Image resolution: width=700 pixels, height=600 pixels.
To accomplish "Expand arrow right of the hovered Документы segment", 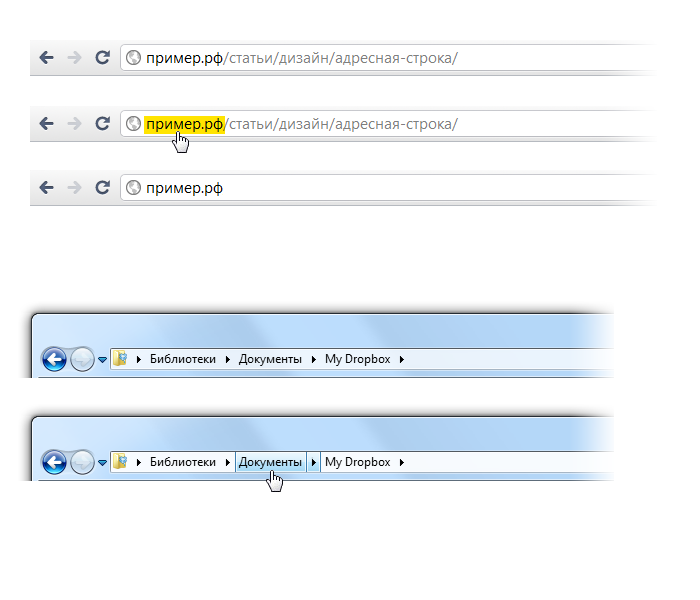I will tap(314, 462).
